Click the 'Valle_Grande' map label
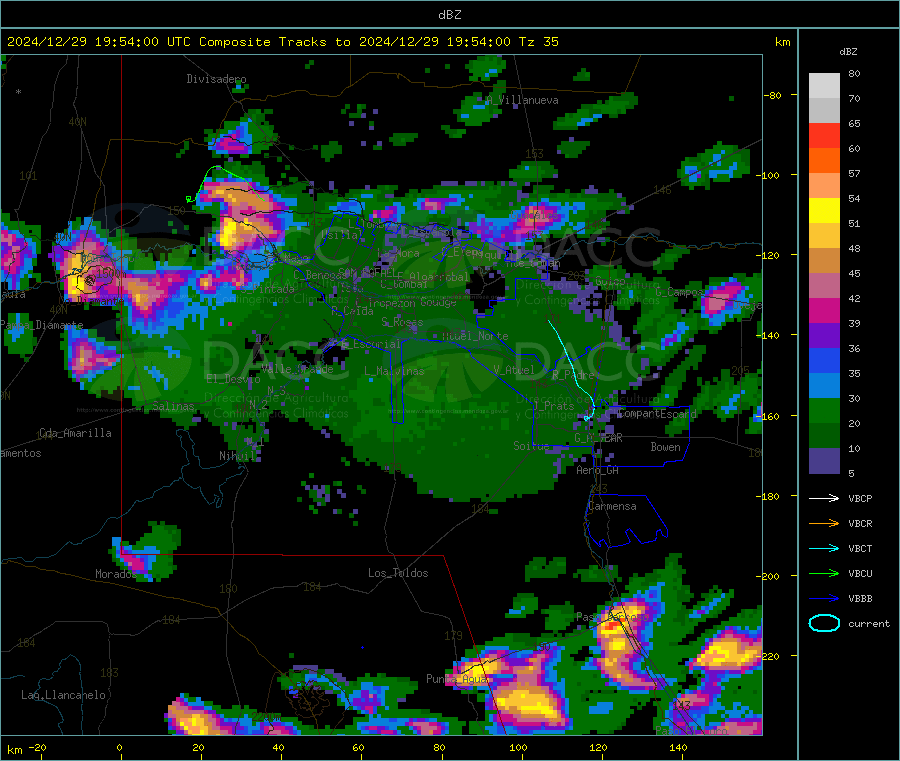The image size is (900, 761). coord(297,369)
